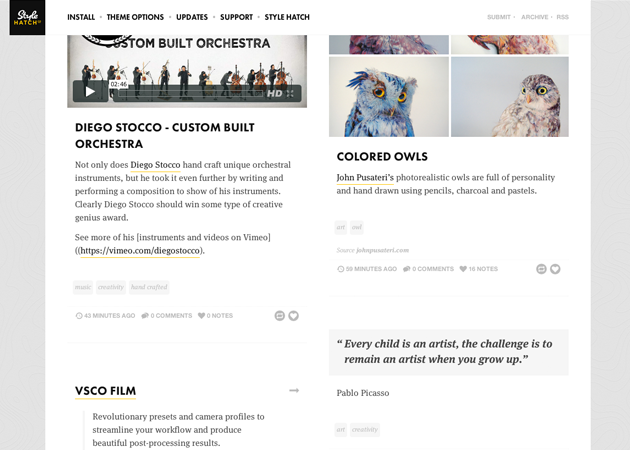Reblog the Diego Stocco post
The height and width of the screenshot is (450, 630).
click(280, 316)
